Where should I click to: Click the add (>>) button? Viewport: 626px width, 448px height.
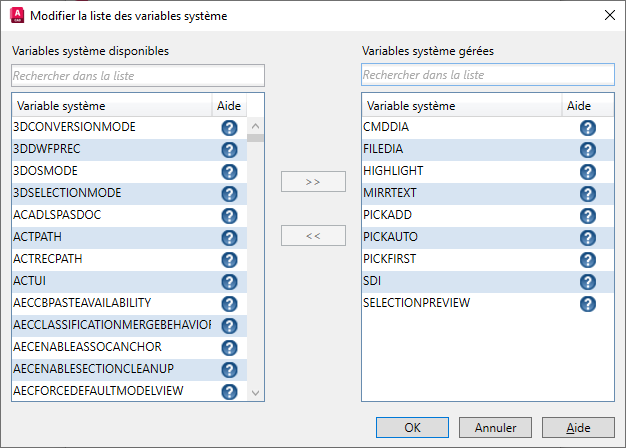tap(313, 182)
